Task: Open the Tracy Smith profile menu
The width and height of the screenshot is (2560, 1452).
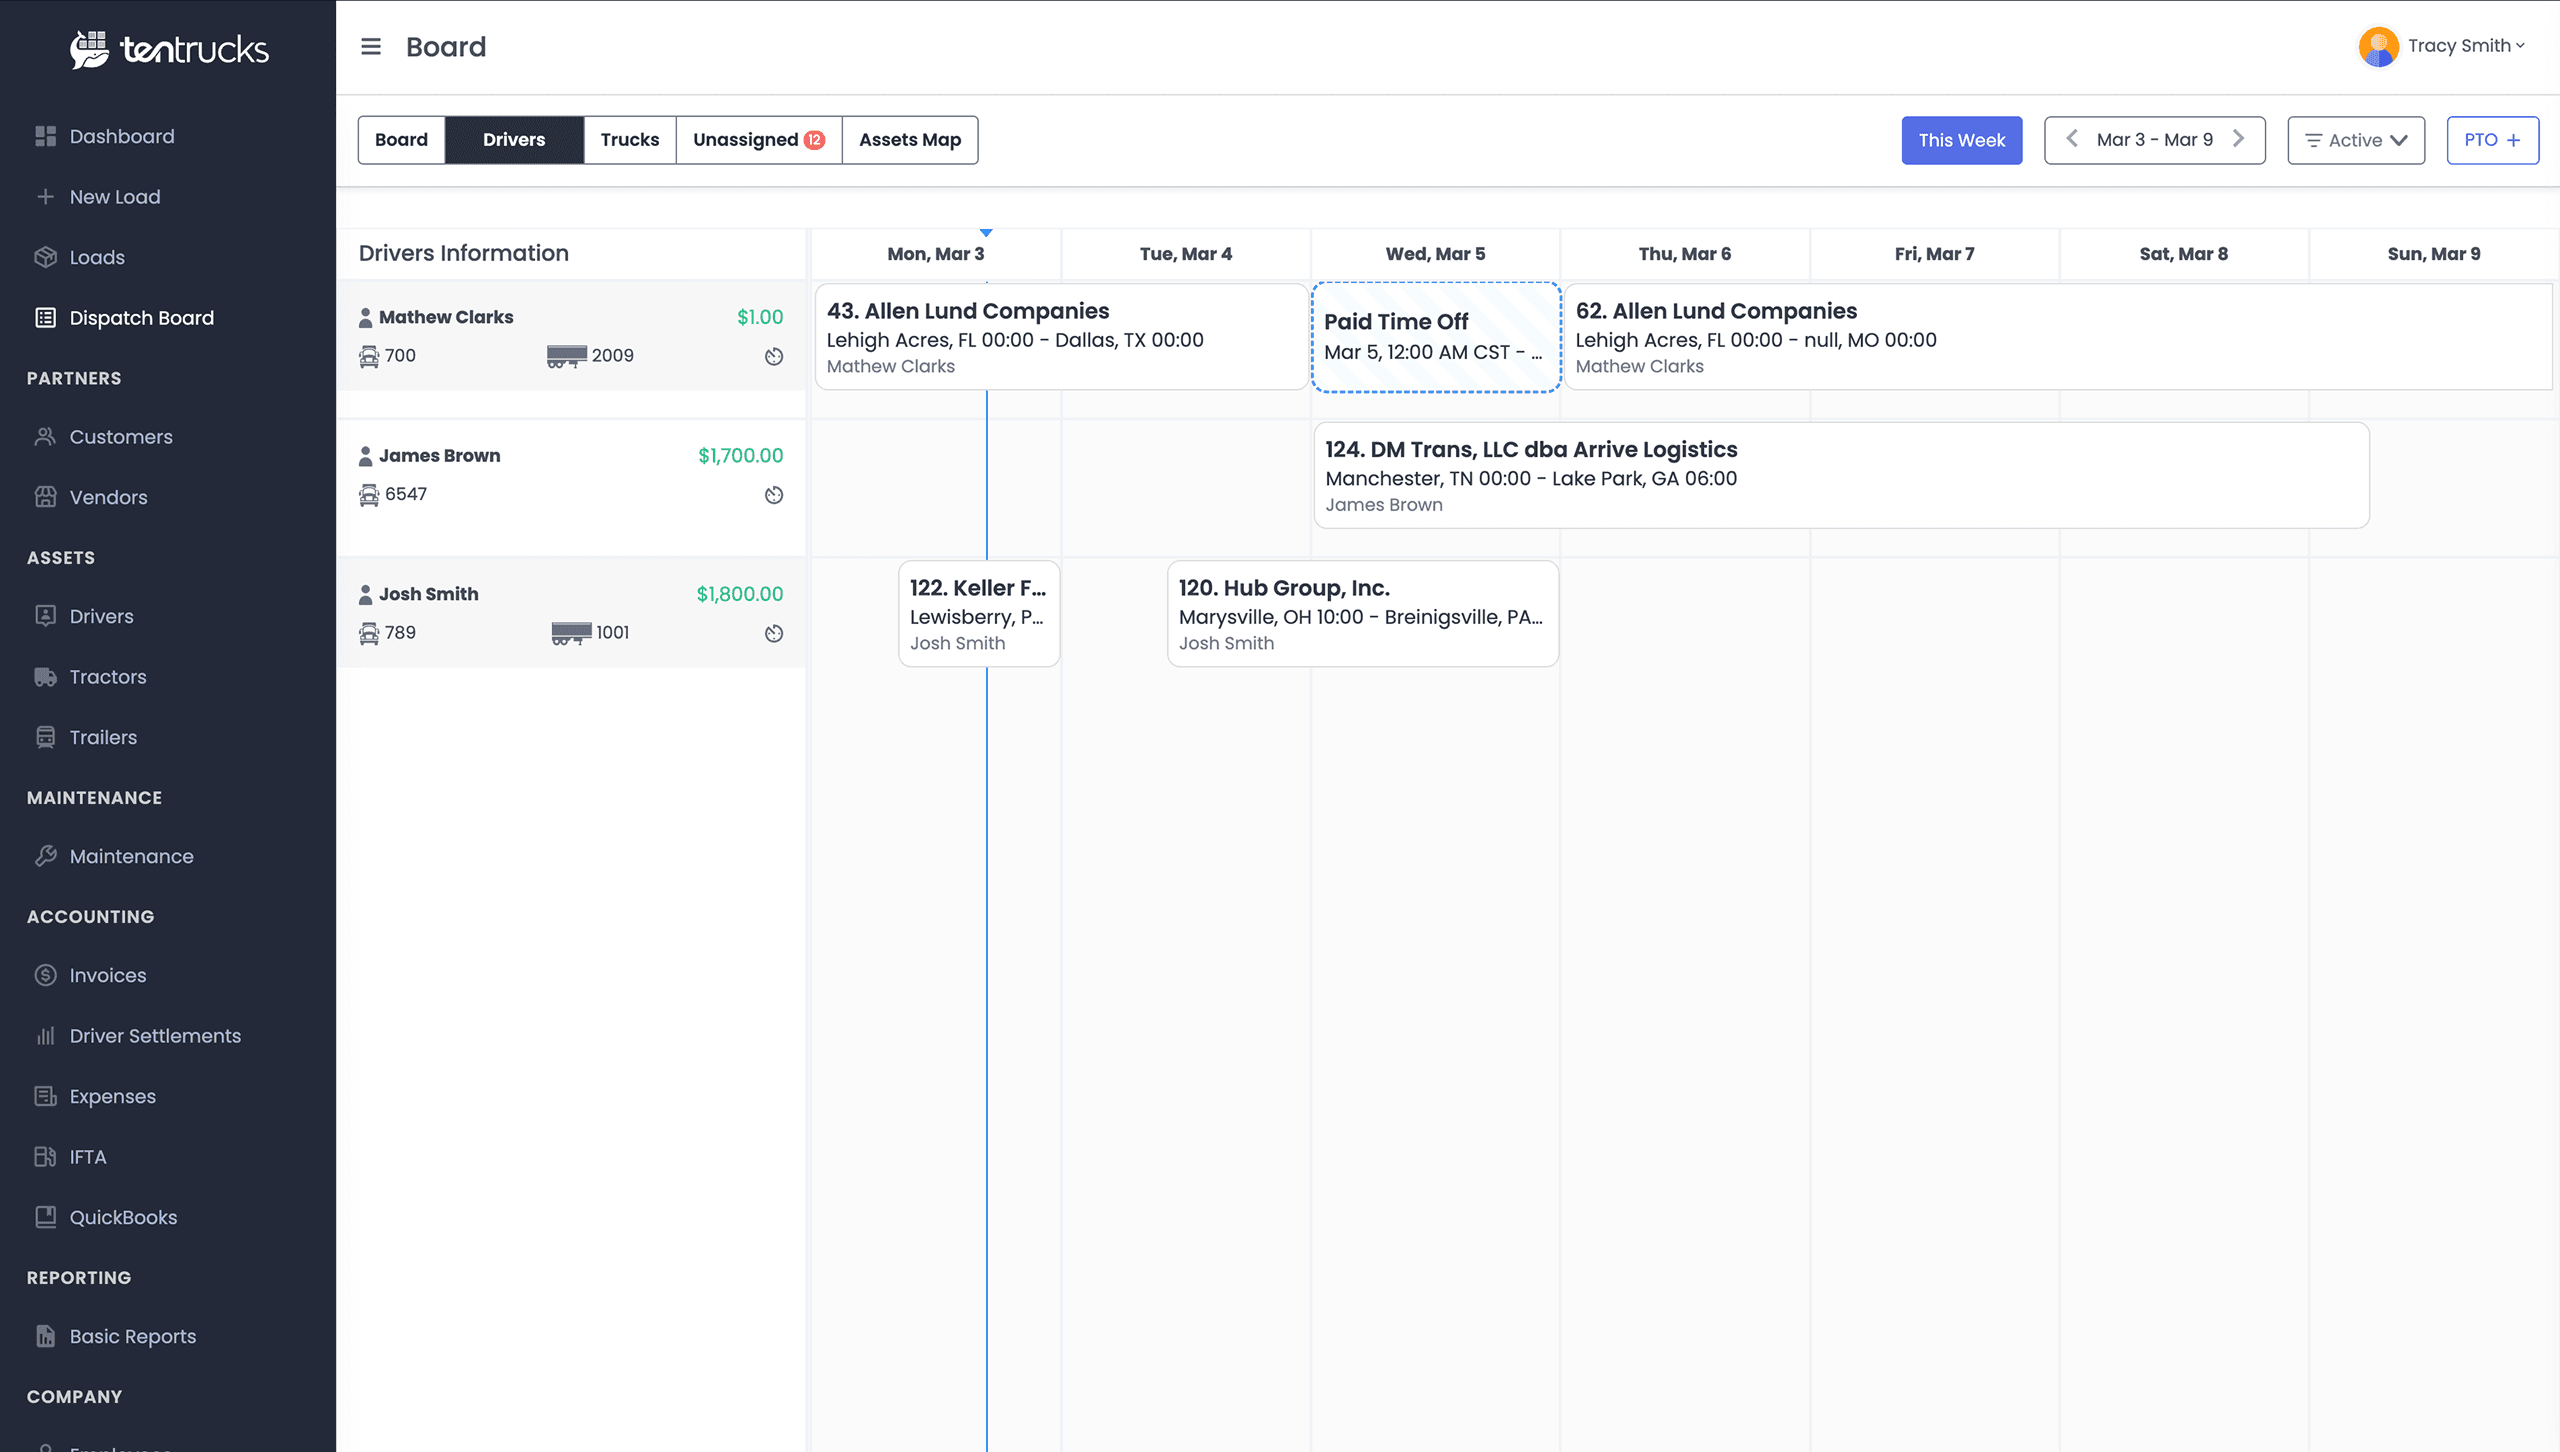Action: tap(2443, 46)
